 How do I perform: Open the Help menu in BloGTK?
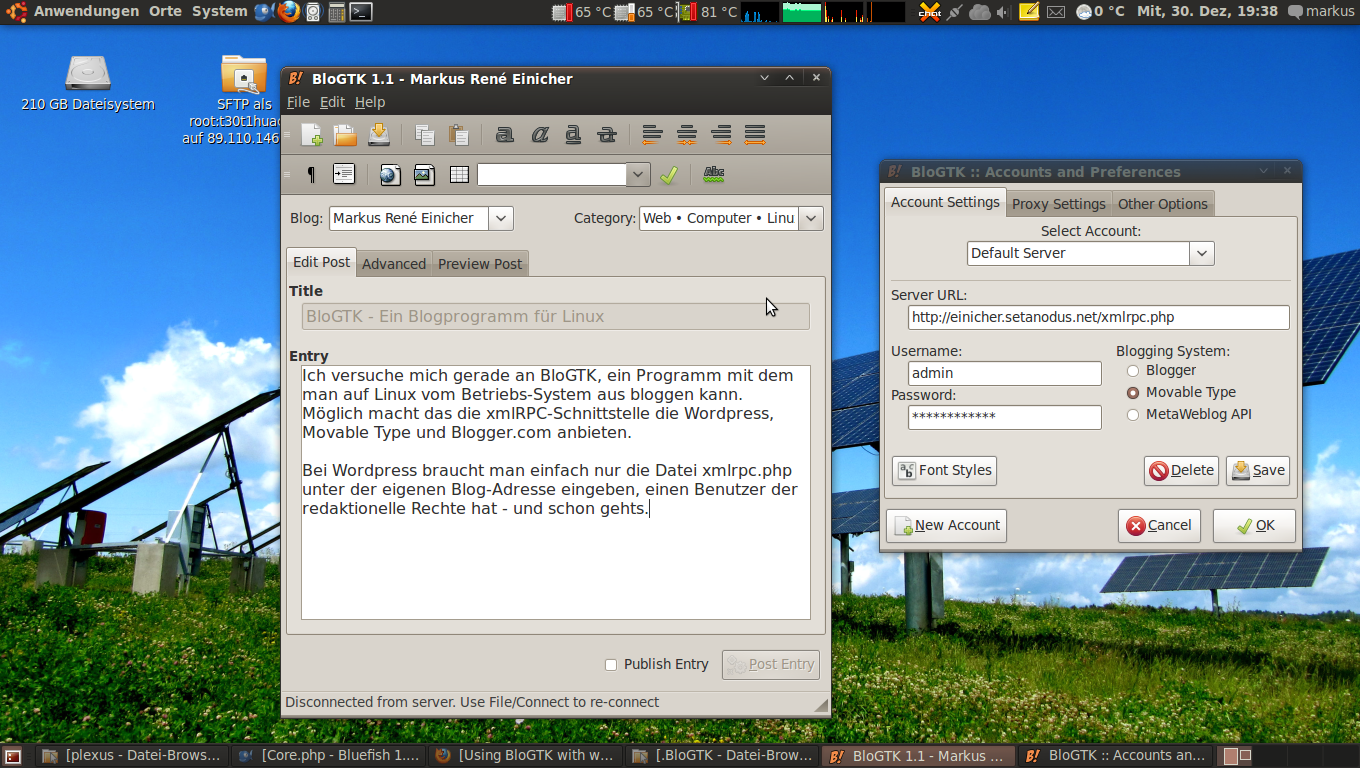pyautogui.click(x=370, y=102)
